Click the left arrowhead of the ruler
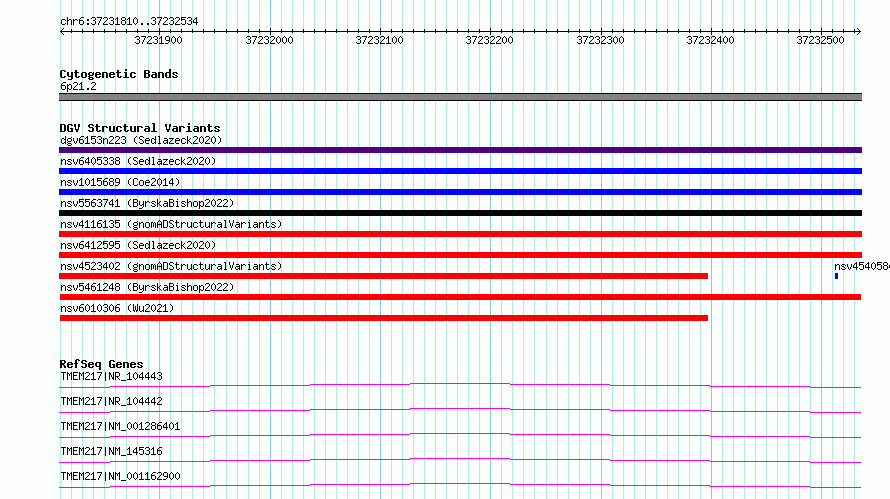The height and width of the screenshot is (499, 890). tap(62, 32)
